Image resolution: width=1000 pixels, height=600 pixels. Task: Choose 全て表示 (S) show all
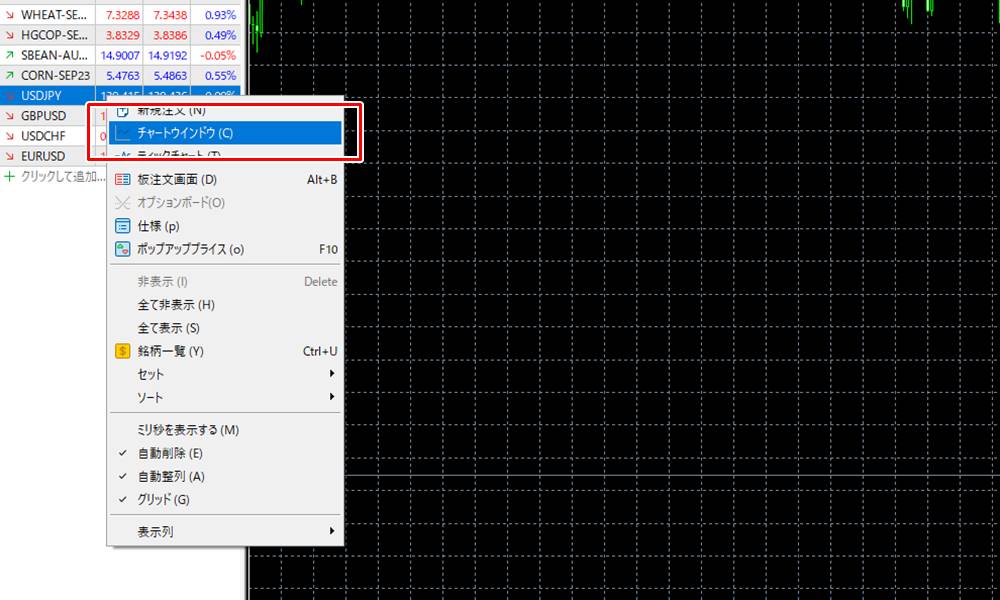click(169, 328)
